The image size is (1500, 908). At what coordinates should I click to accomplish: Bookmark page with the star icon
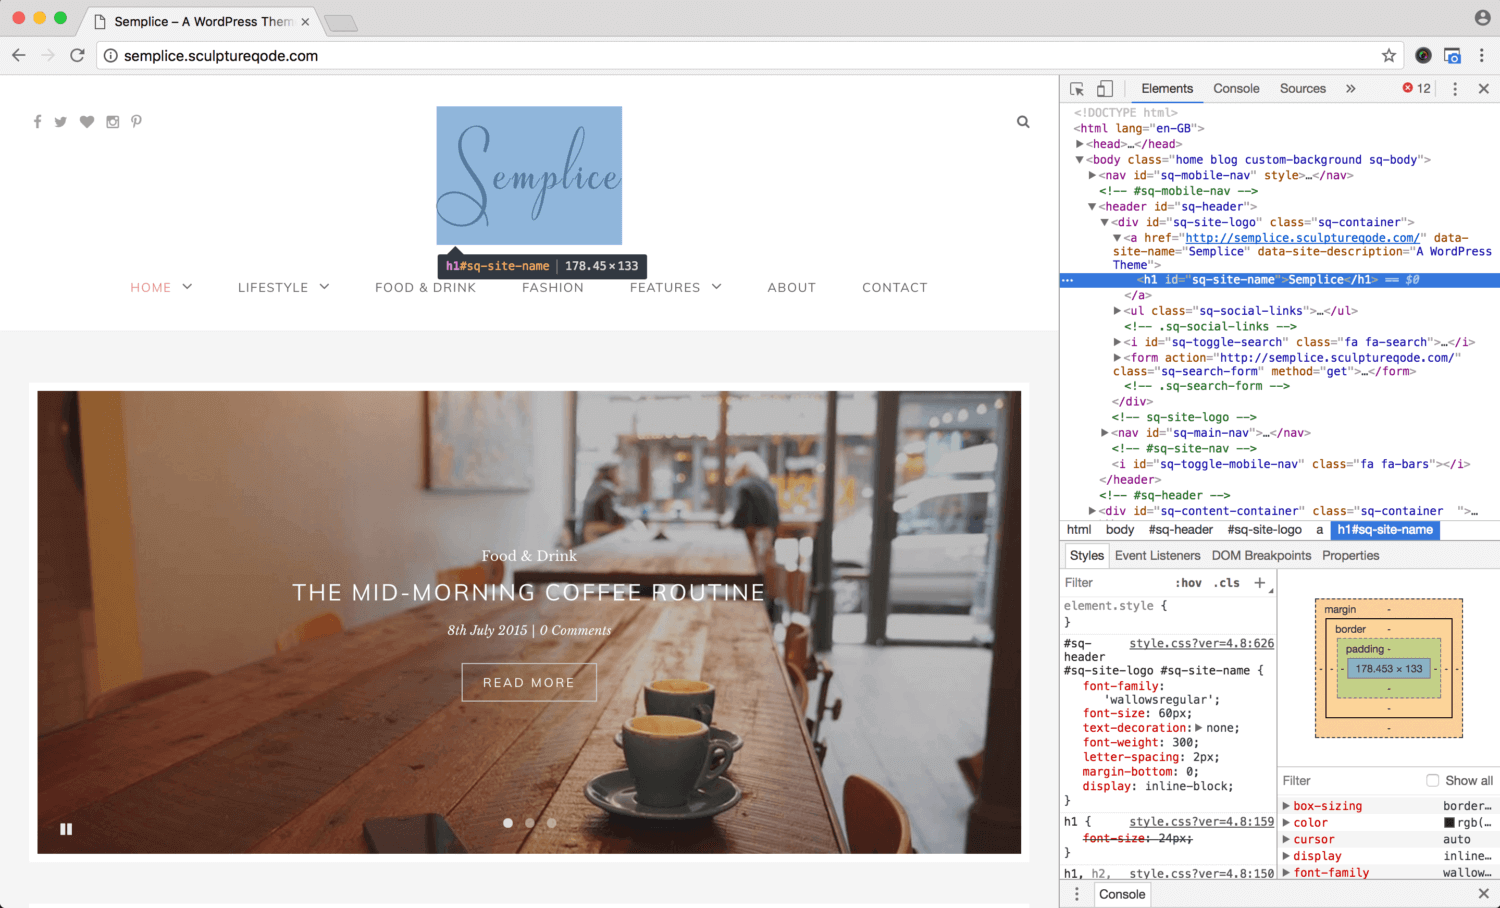[x=1388, y=56]
